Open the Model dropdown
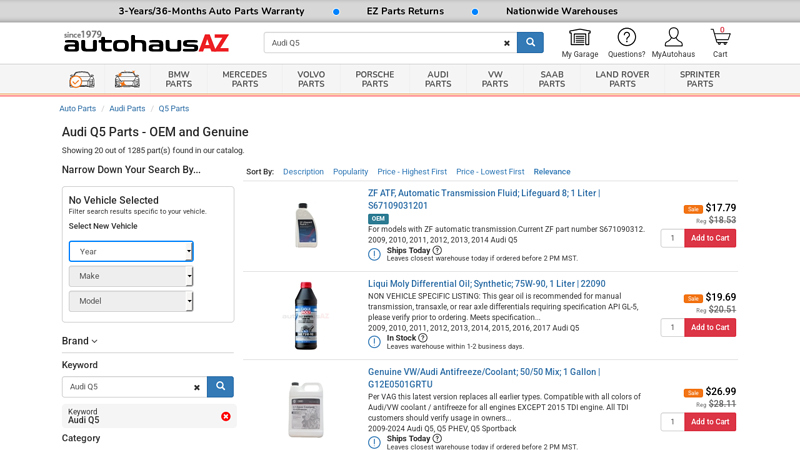 [x=131, y=301]
